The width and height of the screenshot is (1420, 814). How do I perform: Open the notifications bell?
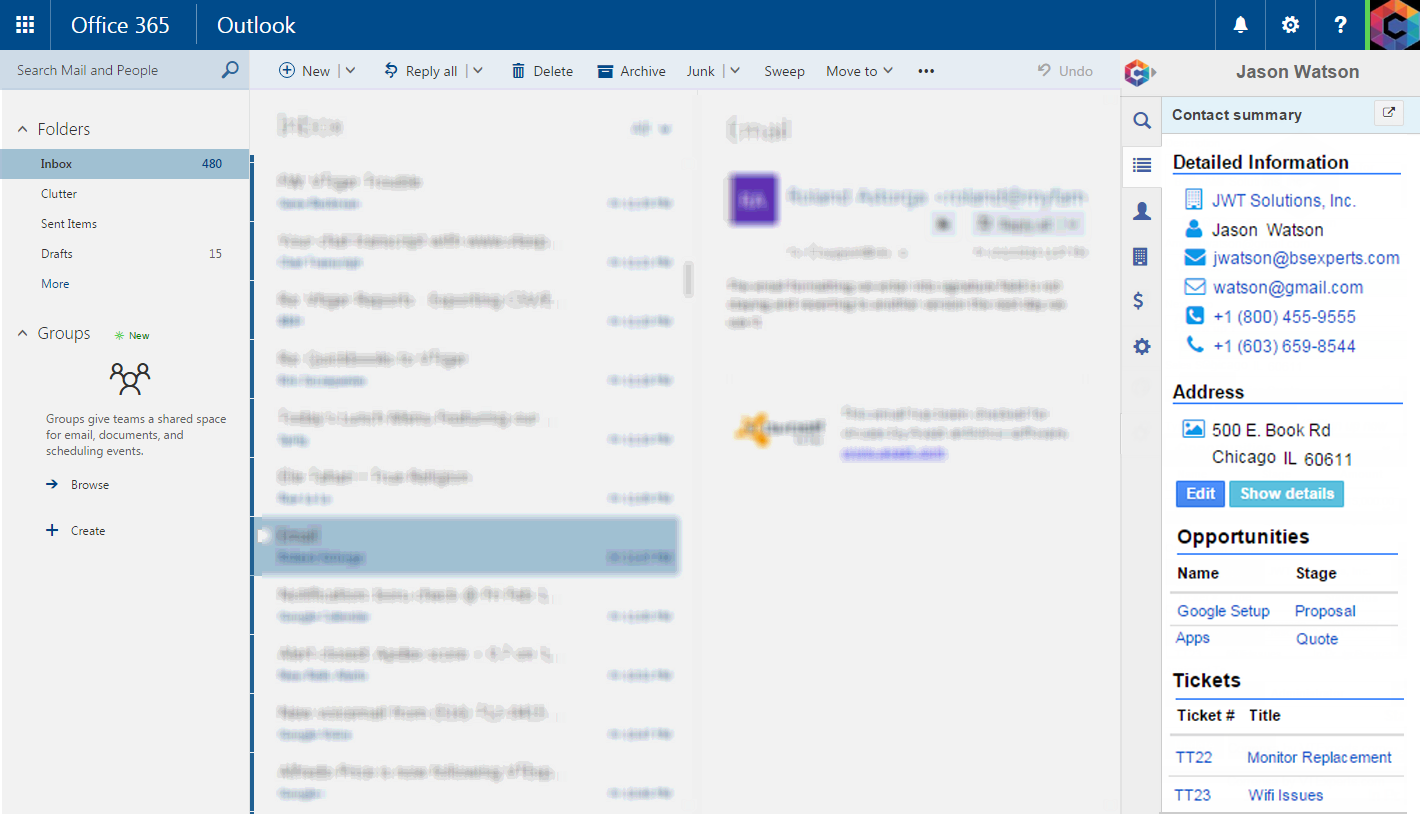pyautogui.click(x=1240, y=25)
